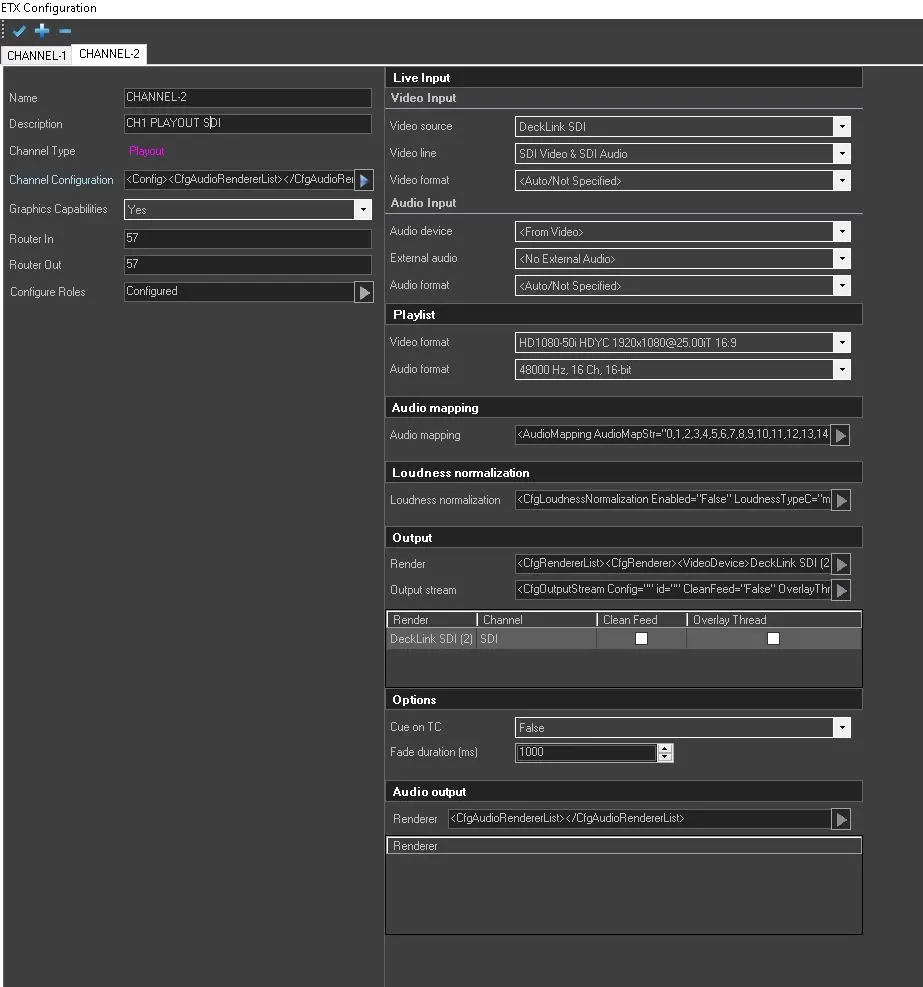Select the CHANNEL-2 tab

109,54
